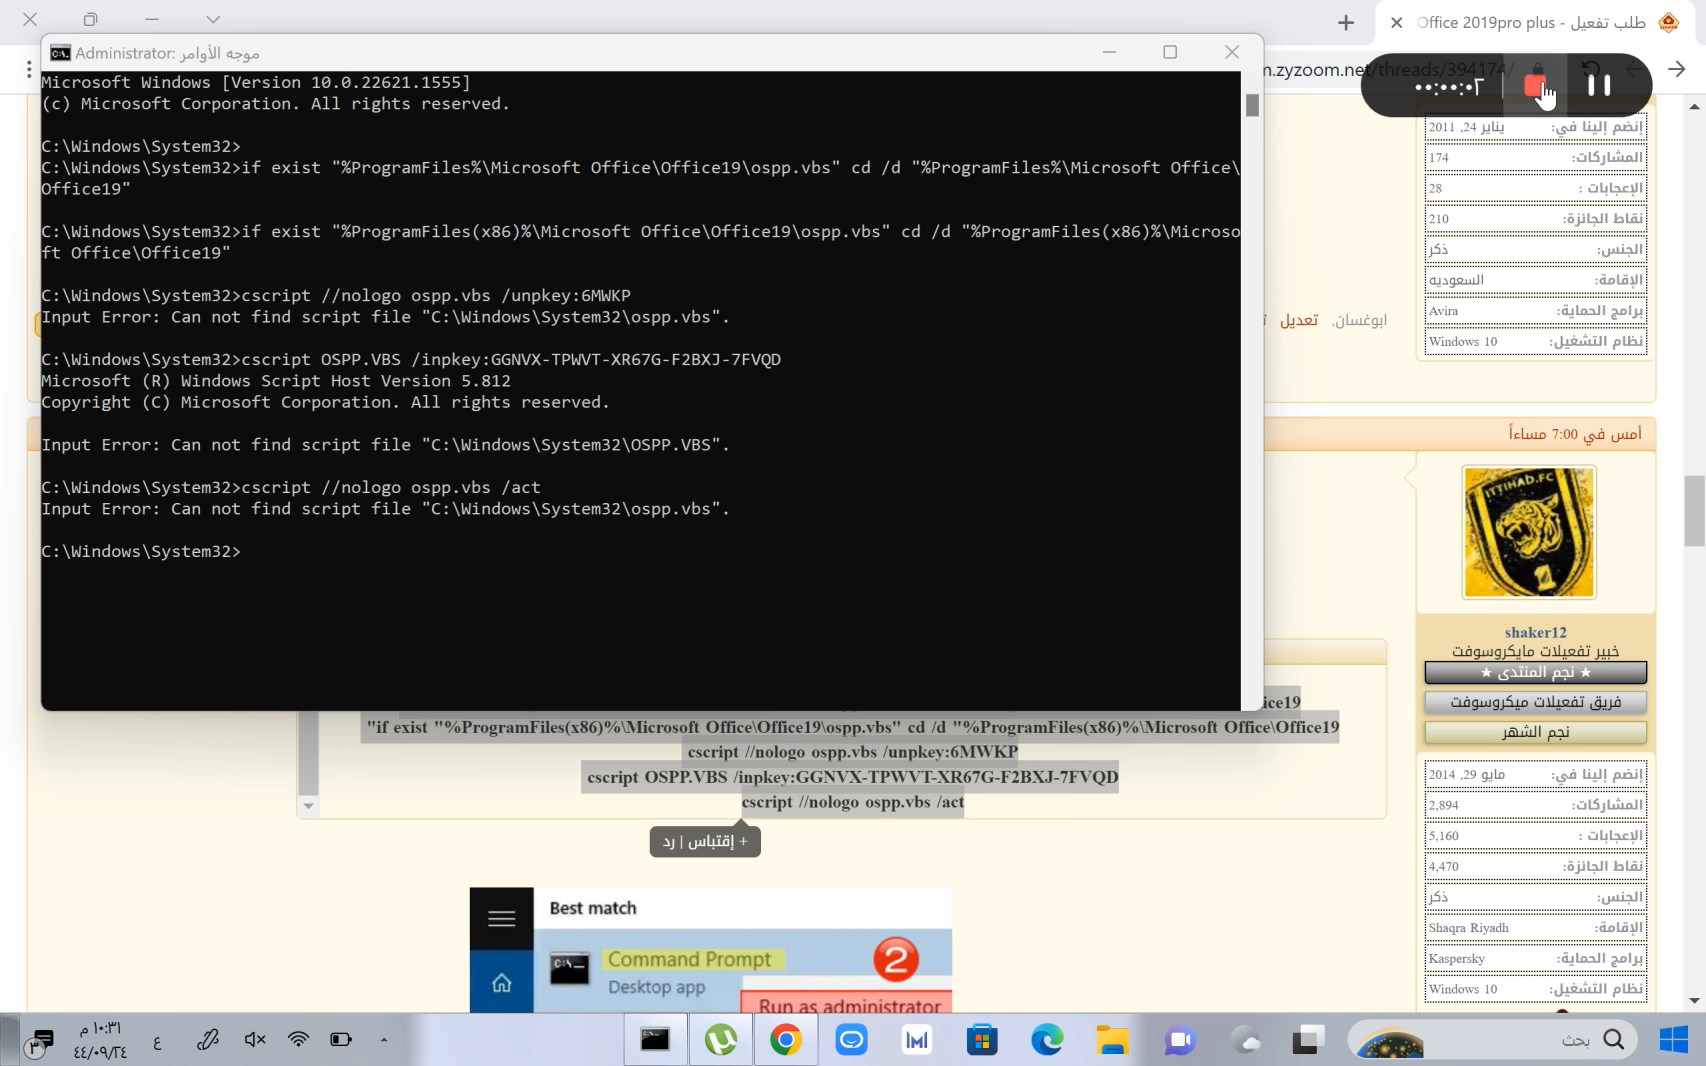
Task: Switch to Google Chrome on taskbar
Action: click(786, 1040)
